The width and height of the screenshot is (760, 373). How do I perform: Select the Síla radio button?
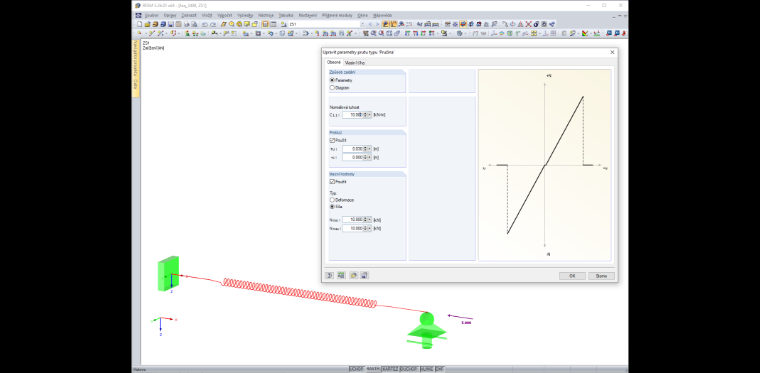click(332, 206)
